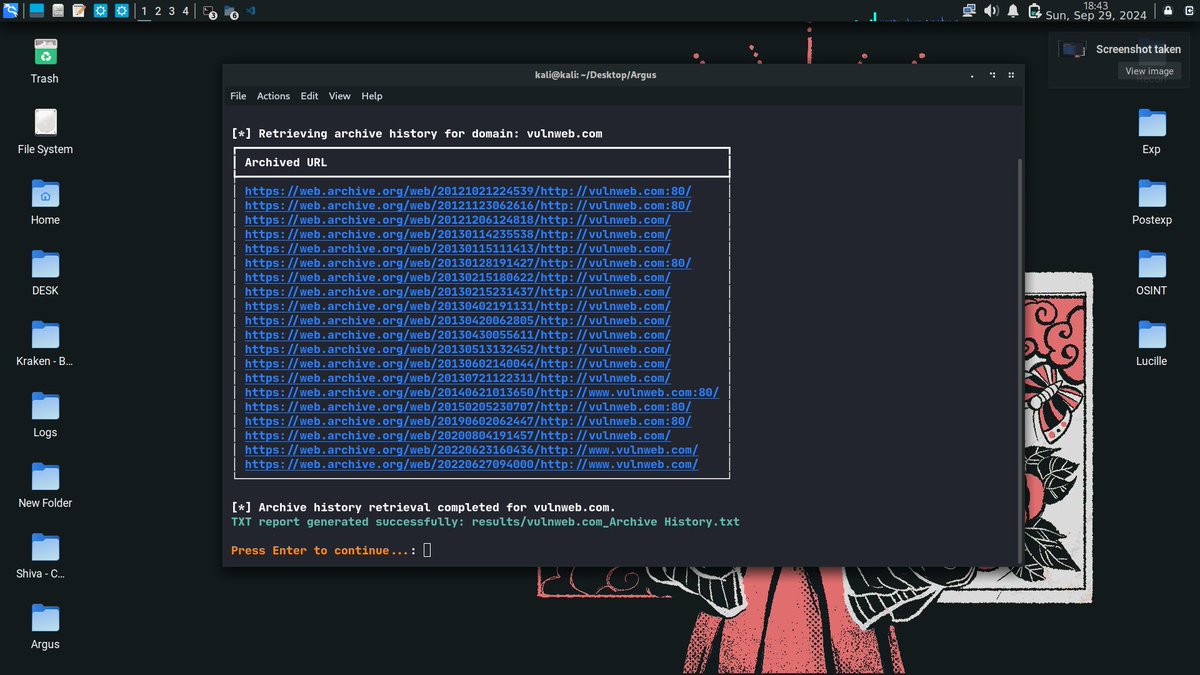Open the network manager tray icon
The width and height of the screenshot is (1200, 675).
[x=969, y=11]
